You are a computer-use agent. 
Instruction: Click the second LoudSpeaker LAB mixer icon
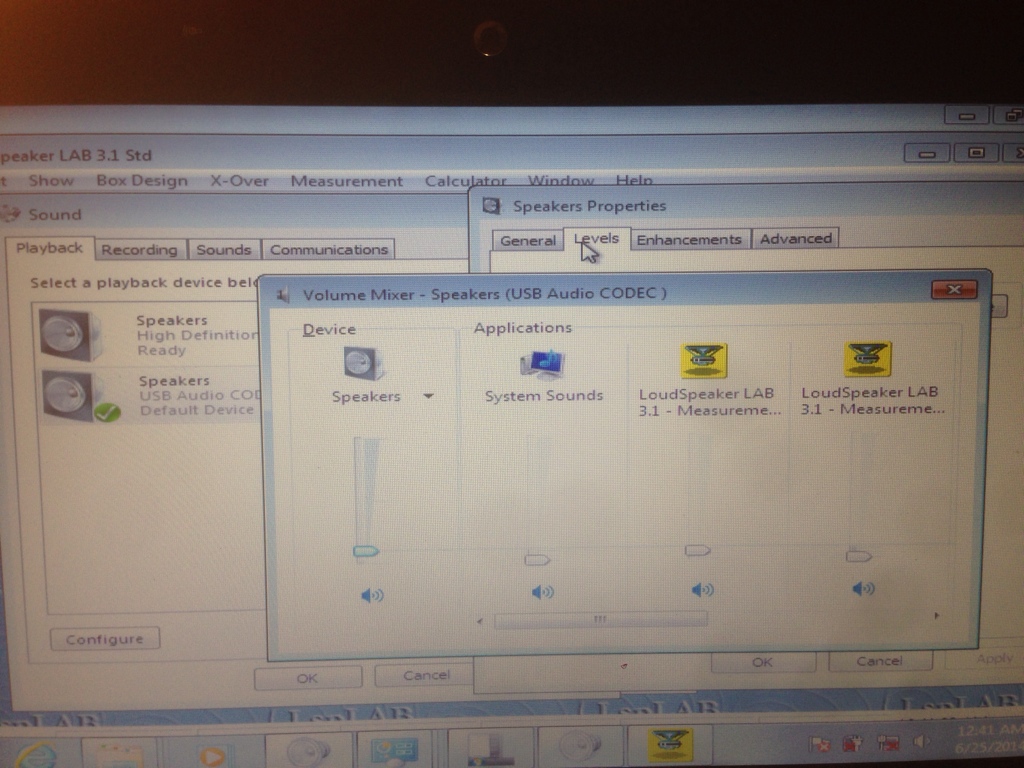867,359
